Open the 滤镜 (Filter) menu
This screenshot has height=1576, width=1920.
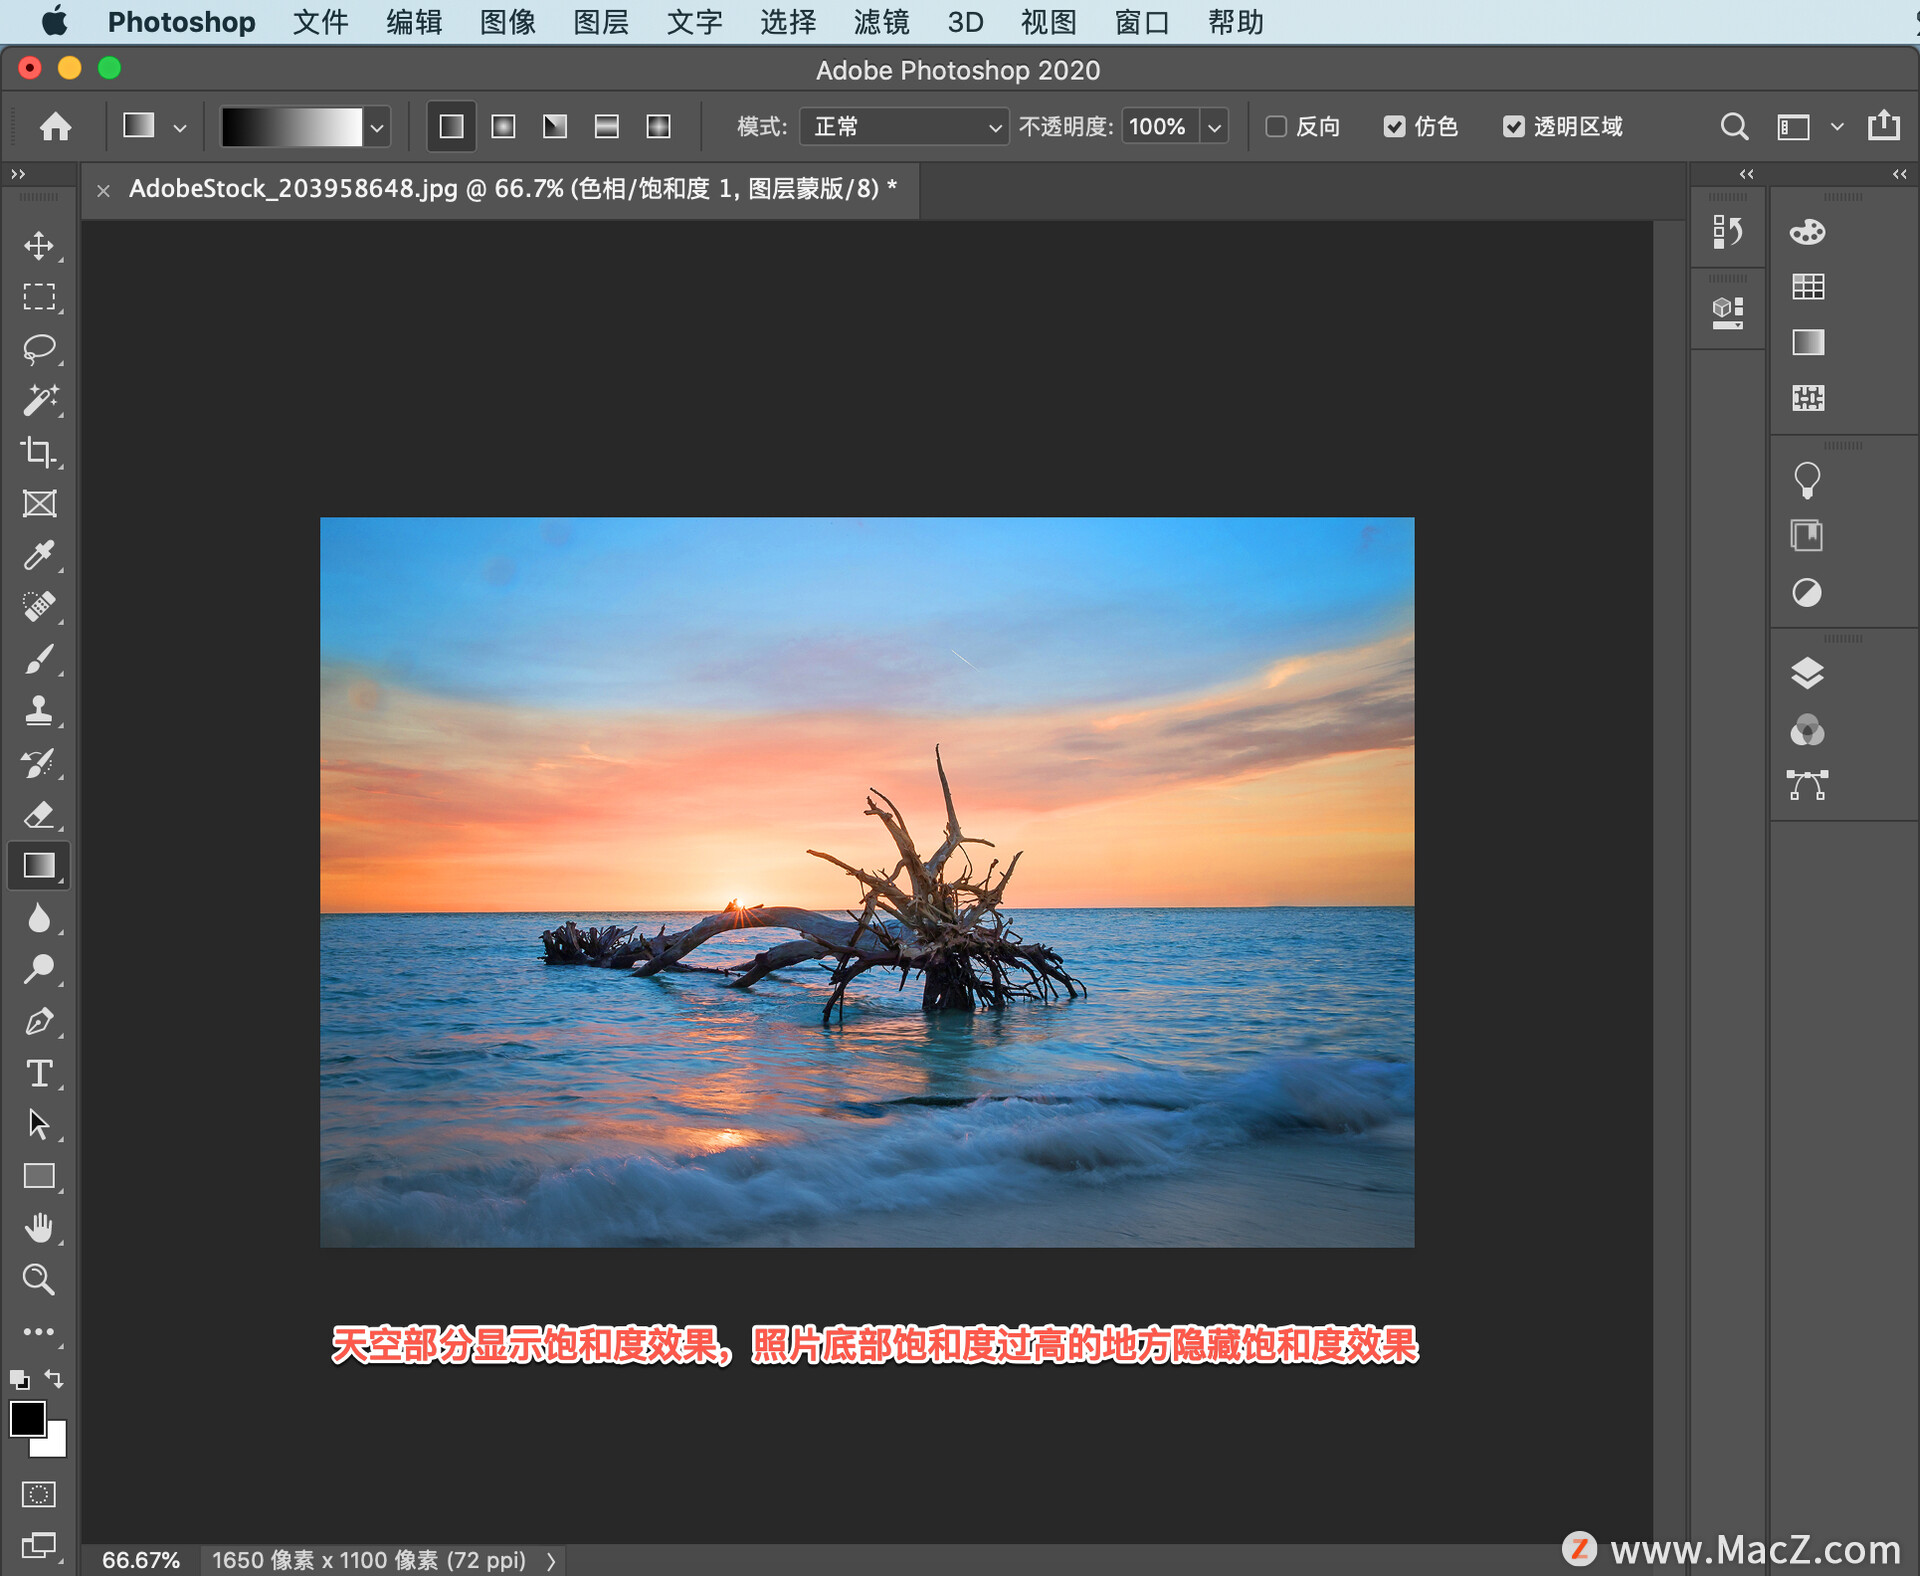coord(881,22)
